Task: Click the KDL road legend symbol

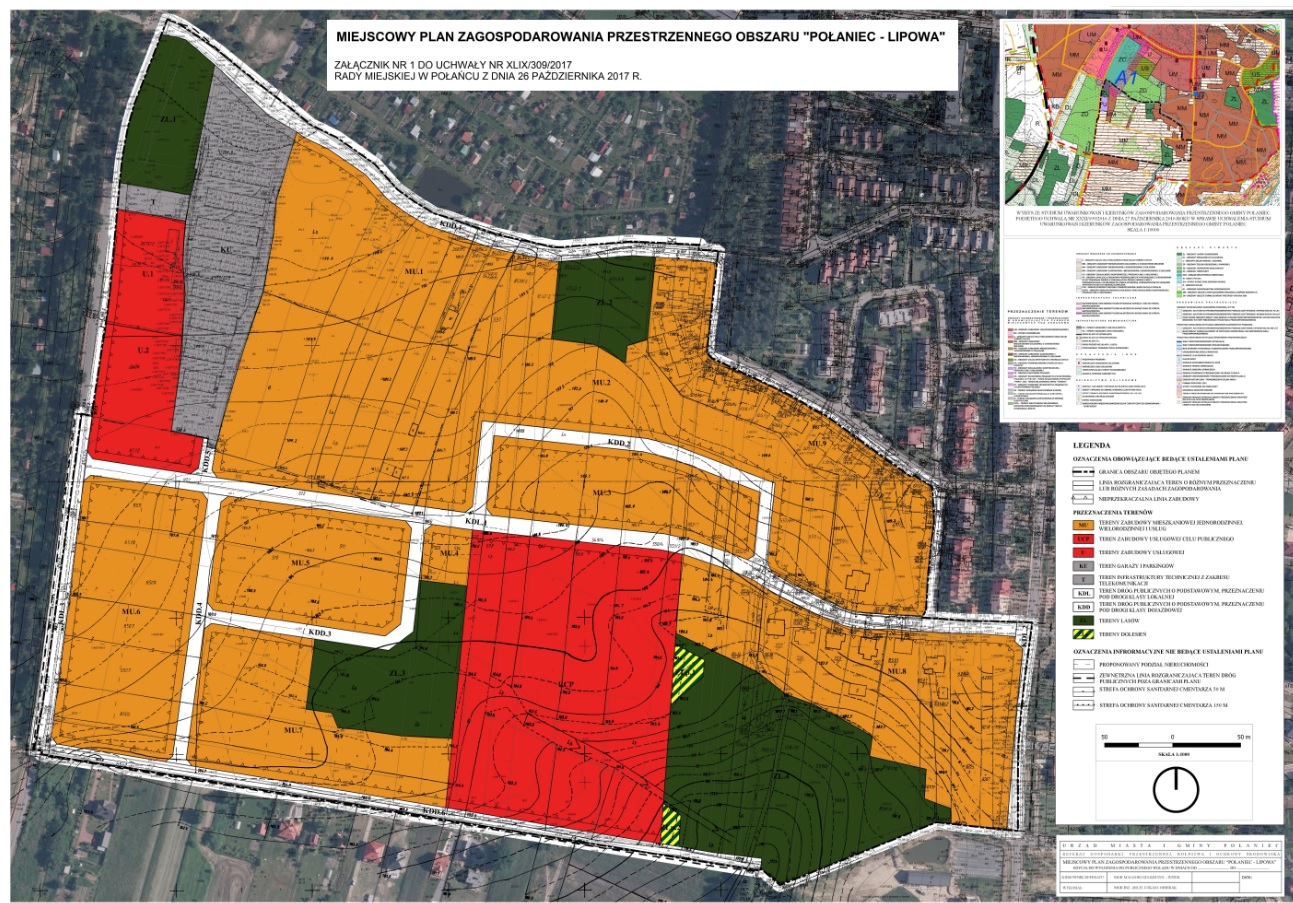Action: (x=1081, y=593)
